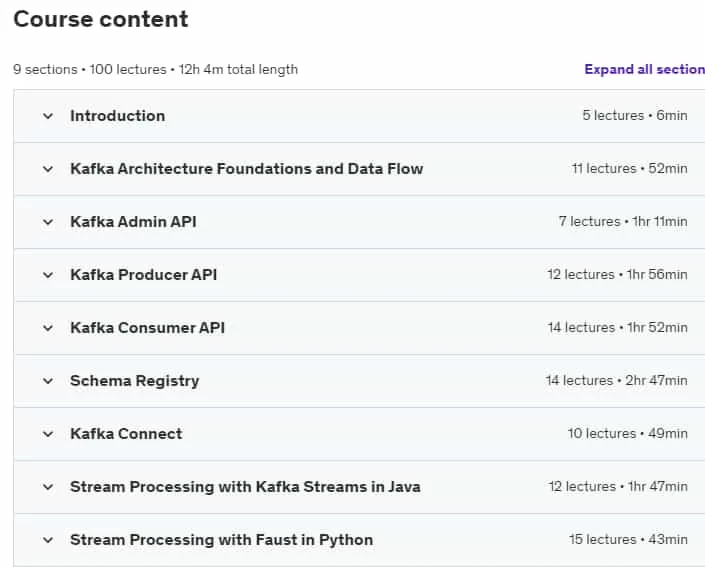Image resolution: width=705 pixels, height=567 pixels.
Task: Click the chevron next to Kafka Connect
Action: point(48,434)
